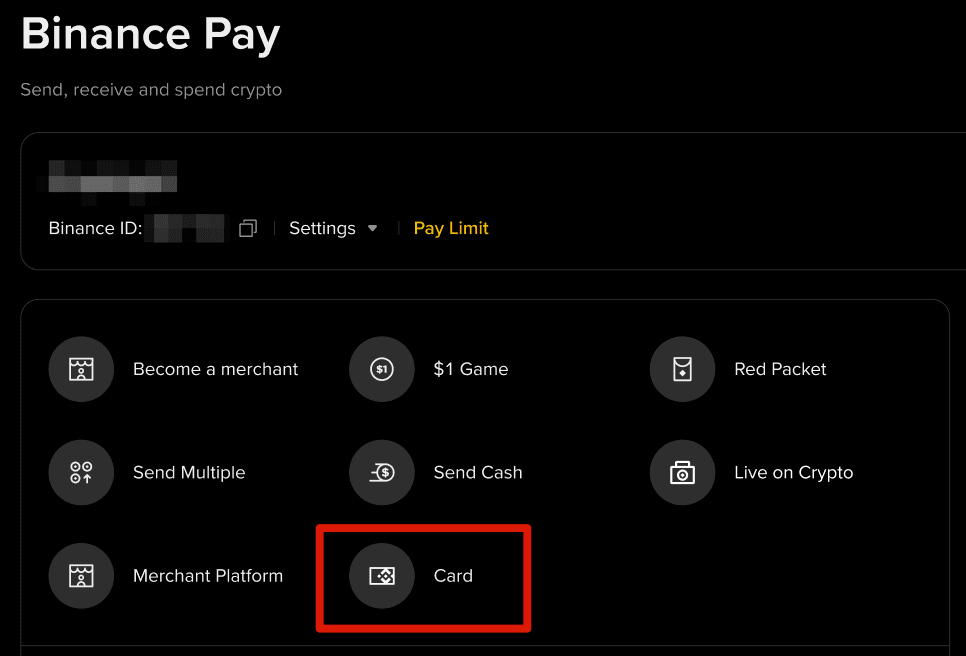Image resolution: width=966 pixels, height=656 pixels.
Task: Open the Pay Limit link
Action: 451,229
